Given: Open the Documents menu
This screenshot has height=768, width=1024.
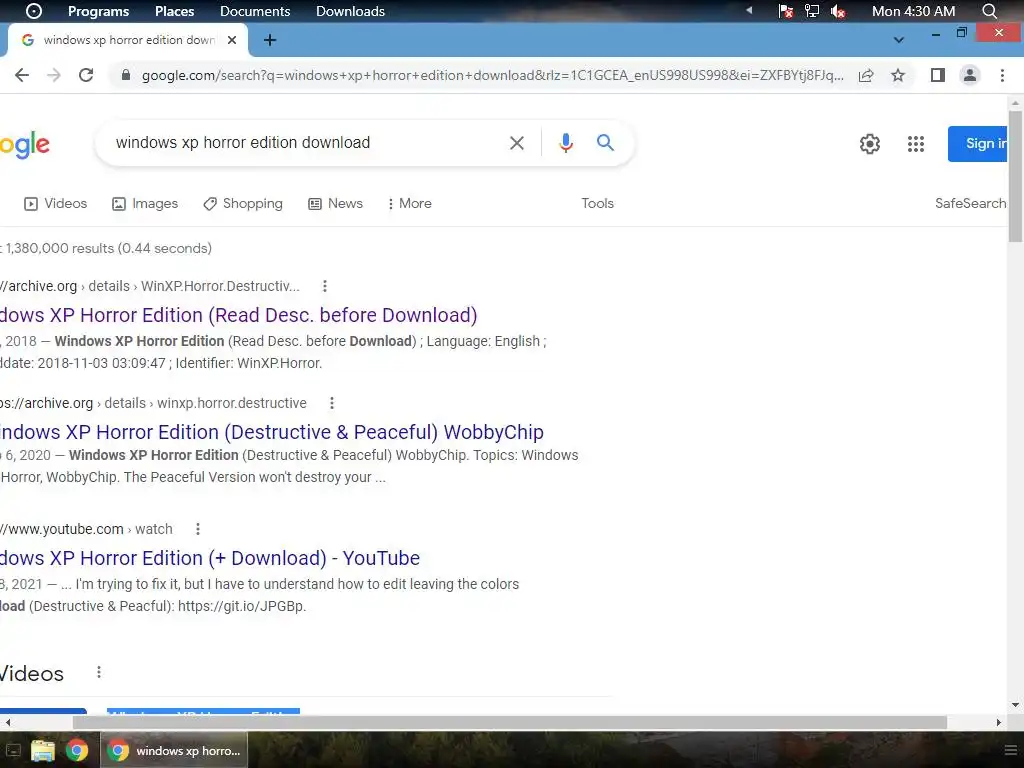Looking at the screenshot, I should 255,11.
